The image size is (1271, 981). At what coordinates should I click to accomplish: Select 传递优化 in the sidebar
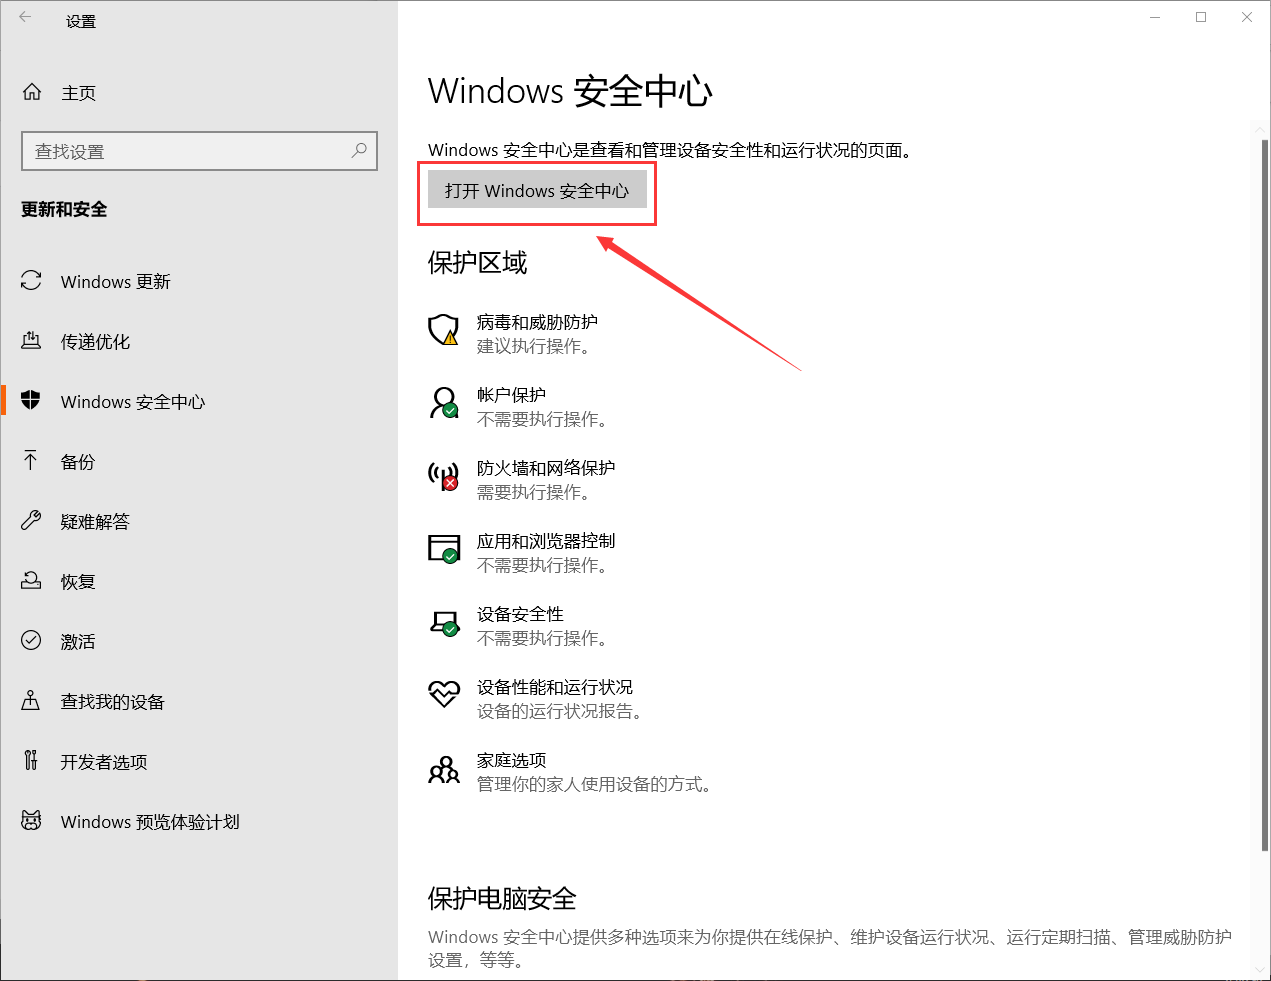tap(95, 342)
